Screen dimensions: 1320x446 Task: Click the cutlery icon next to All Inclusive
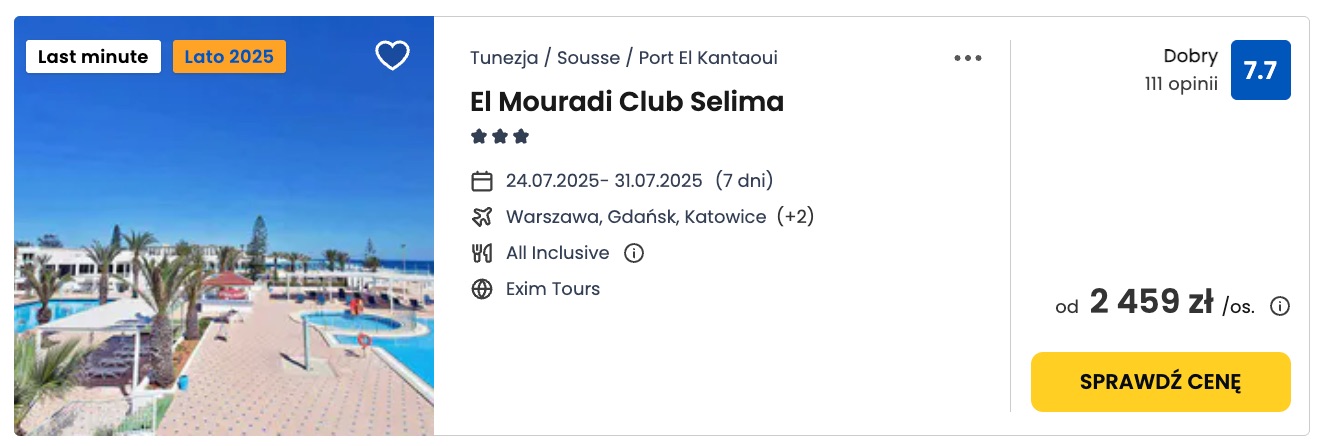pyautogui.click(x=482, y=253)
